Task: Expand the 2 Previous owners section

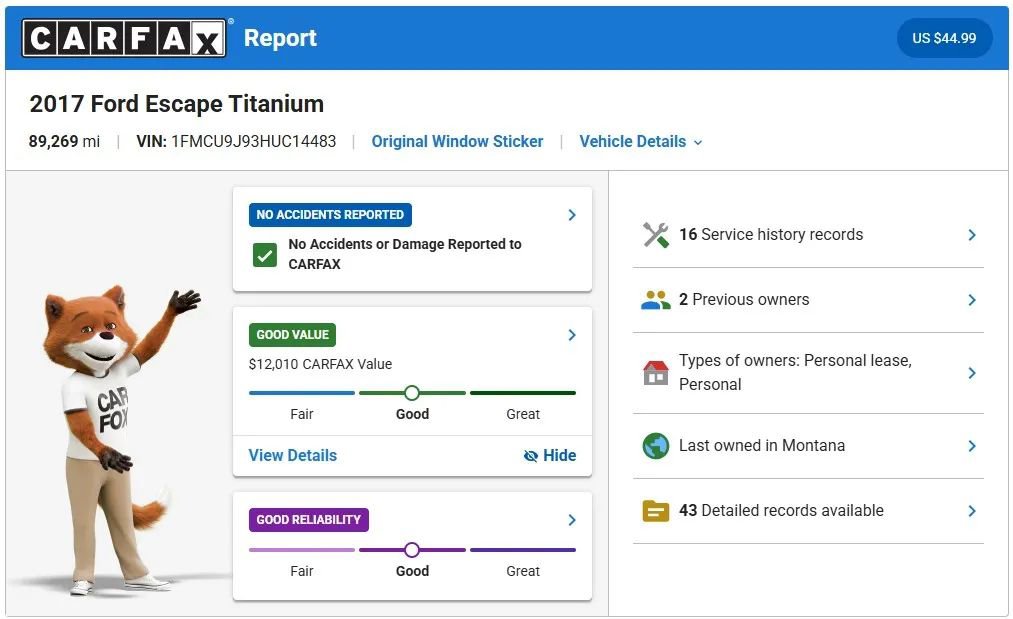Action: point(970,299)
